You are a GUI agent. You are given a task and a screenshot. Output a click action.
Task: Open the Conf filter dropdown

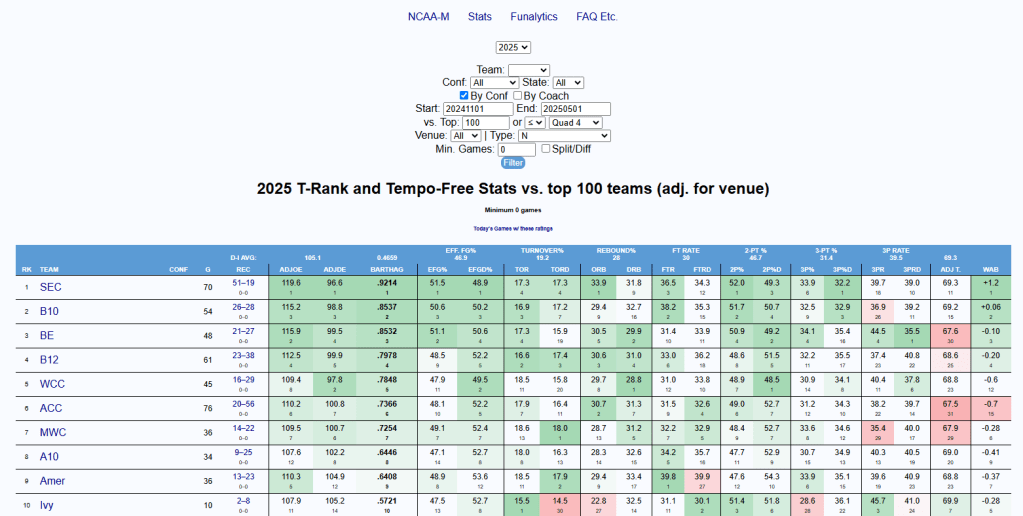492,83
